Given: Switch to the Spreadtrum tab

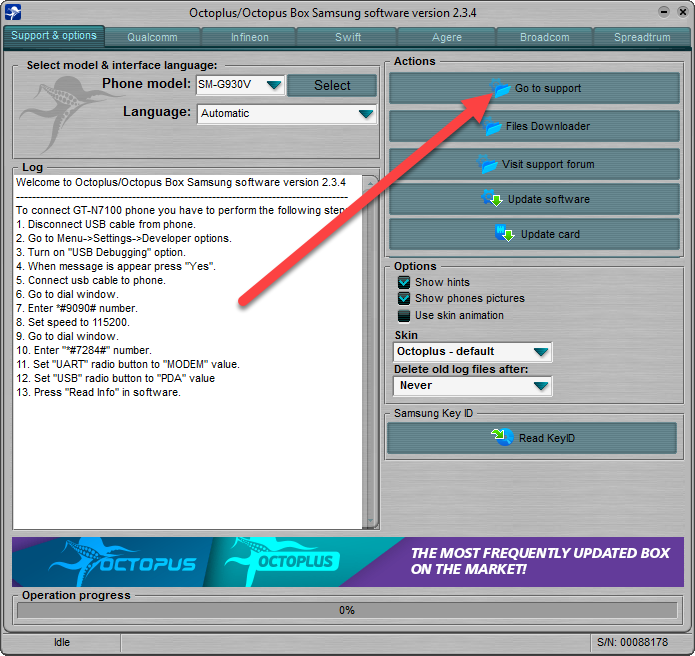Looking at the screenshot, I should pyautogui.click(x=642, y=37).
